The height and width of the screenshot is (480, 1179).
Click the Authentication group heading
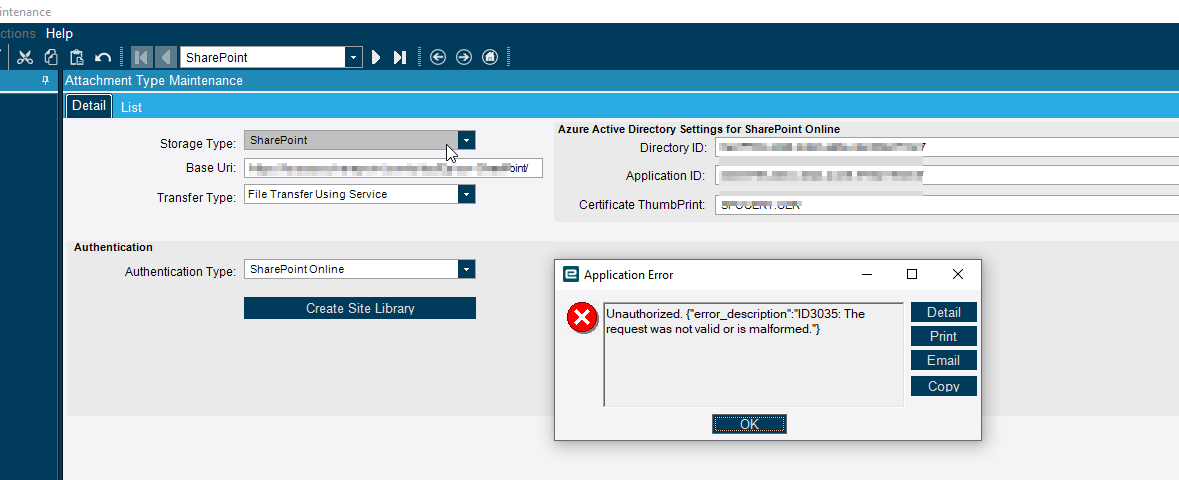tap(114, 247)
